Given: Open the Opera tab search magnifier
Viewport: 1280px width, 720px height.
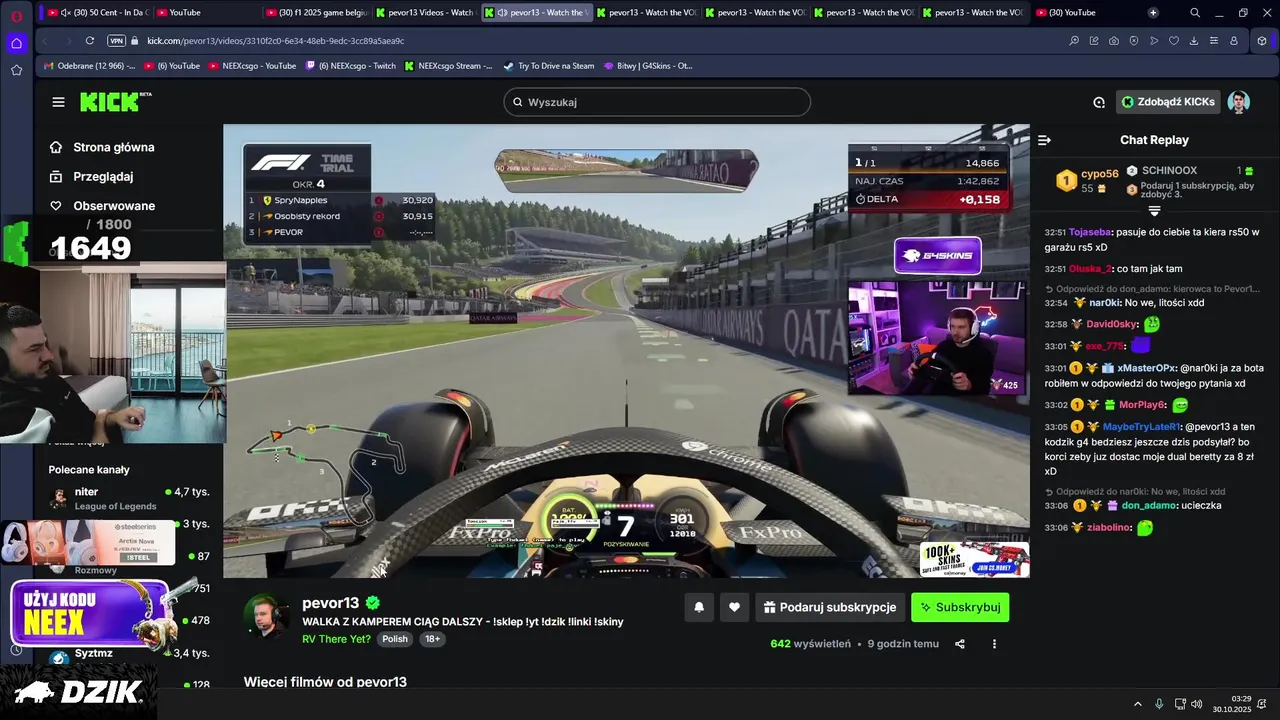Looking at the screenshot, I should coord(1195,13).
